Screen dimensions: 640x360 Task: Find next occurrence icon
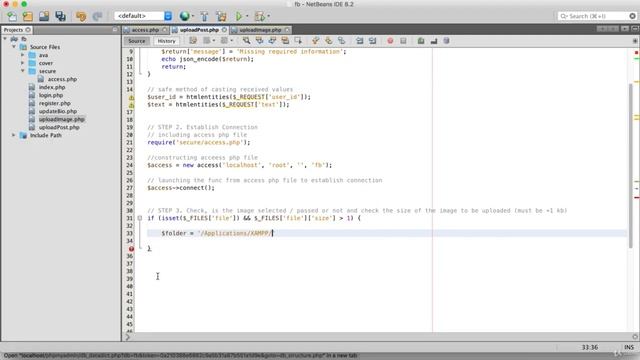(x=272, y=41)
